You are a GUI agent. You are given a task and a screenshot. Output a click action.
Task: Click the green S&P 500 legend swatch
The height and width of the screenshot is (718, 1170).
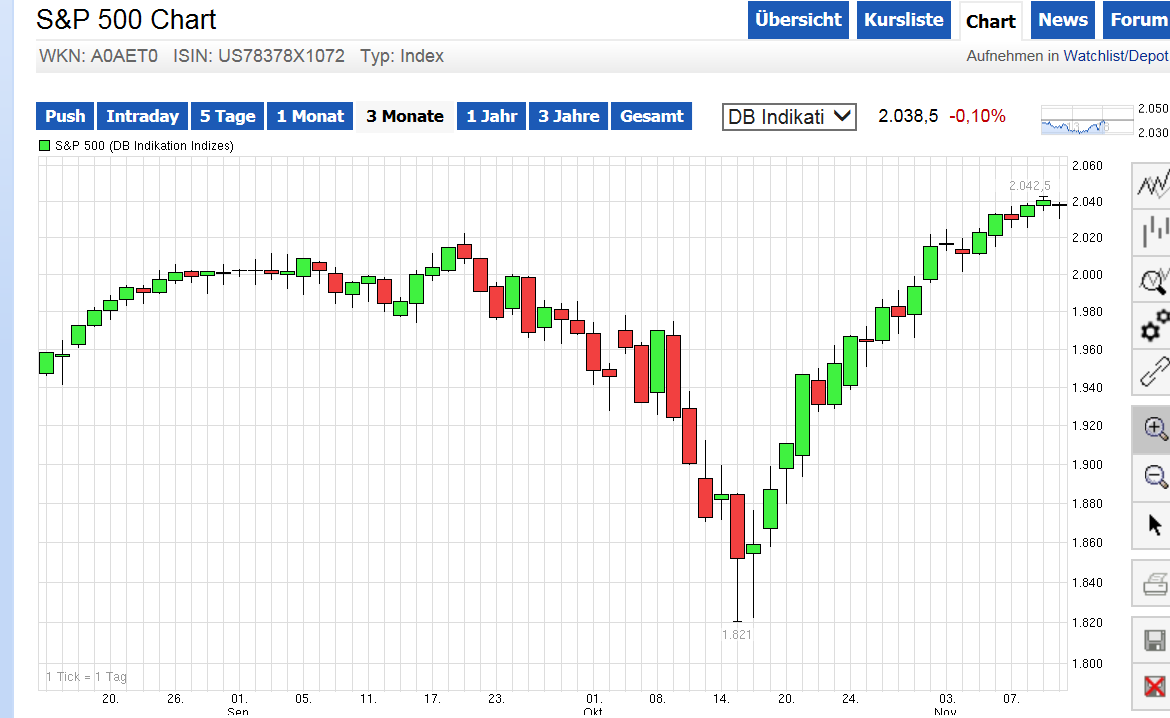[x=44, y=146]
